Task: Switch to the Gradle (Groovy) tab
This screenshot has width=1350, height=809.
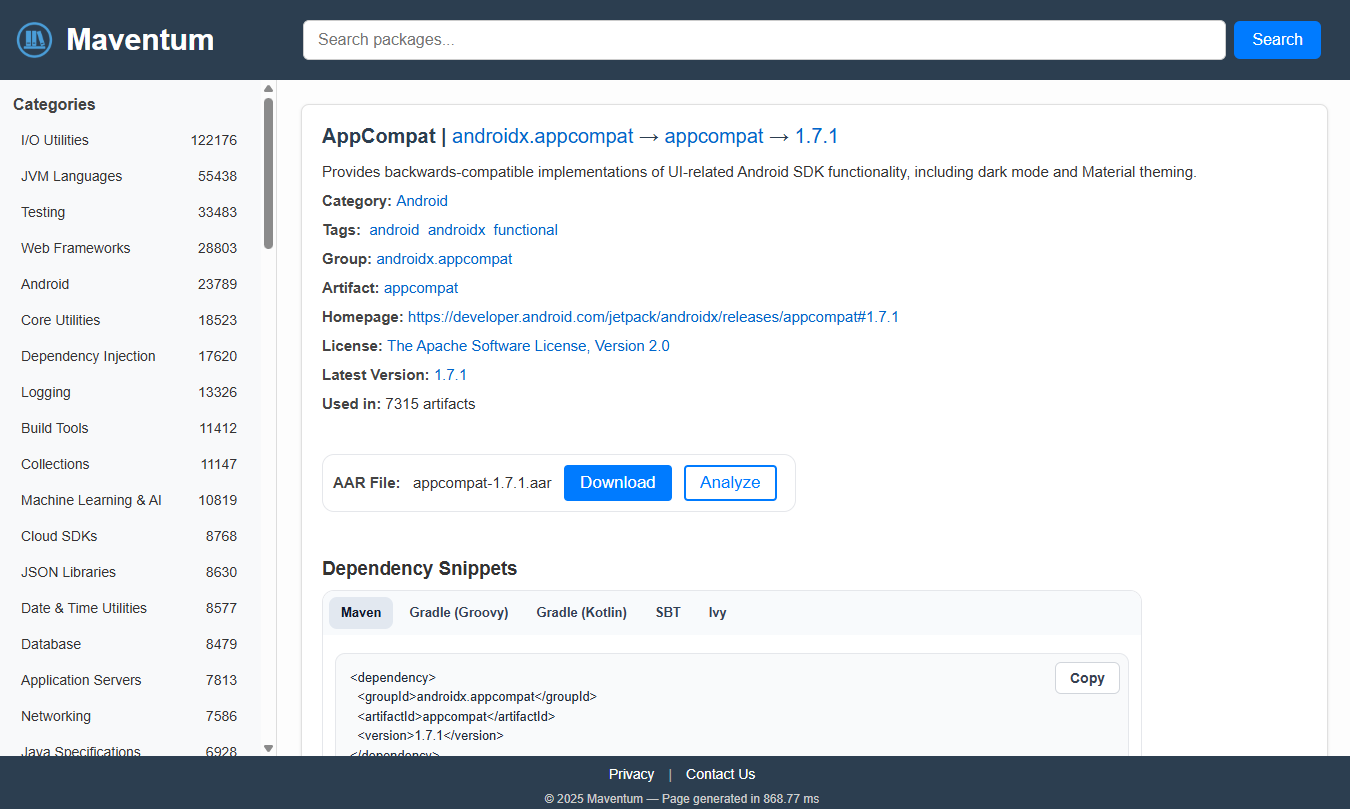Action: (x=459, y=613)
